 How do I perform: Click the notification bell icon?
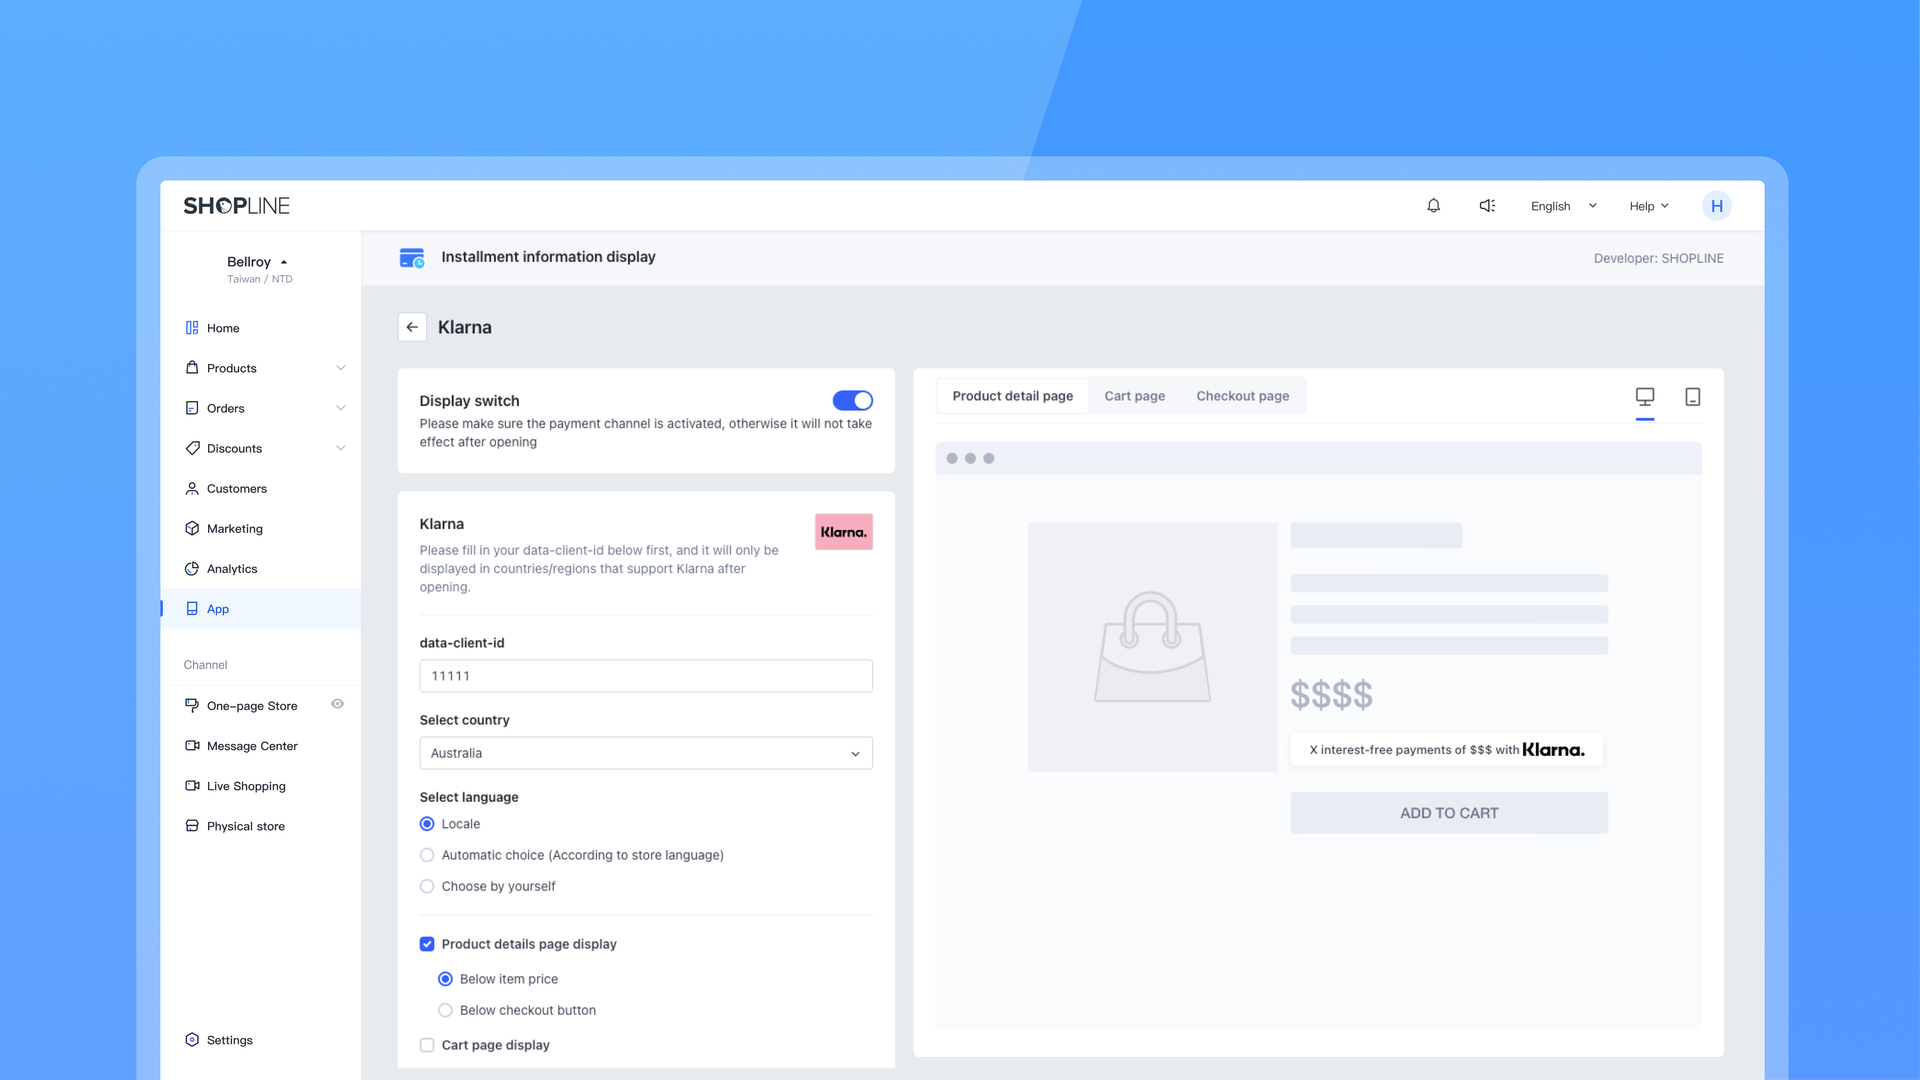coord(1433,206)
